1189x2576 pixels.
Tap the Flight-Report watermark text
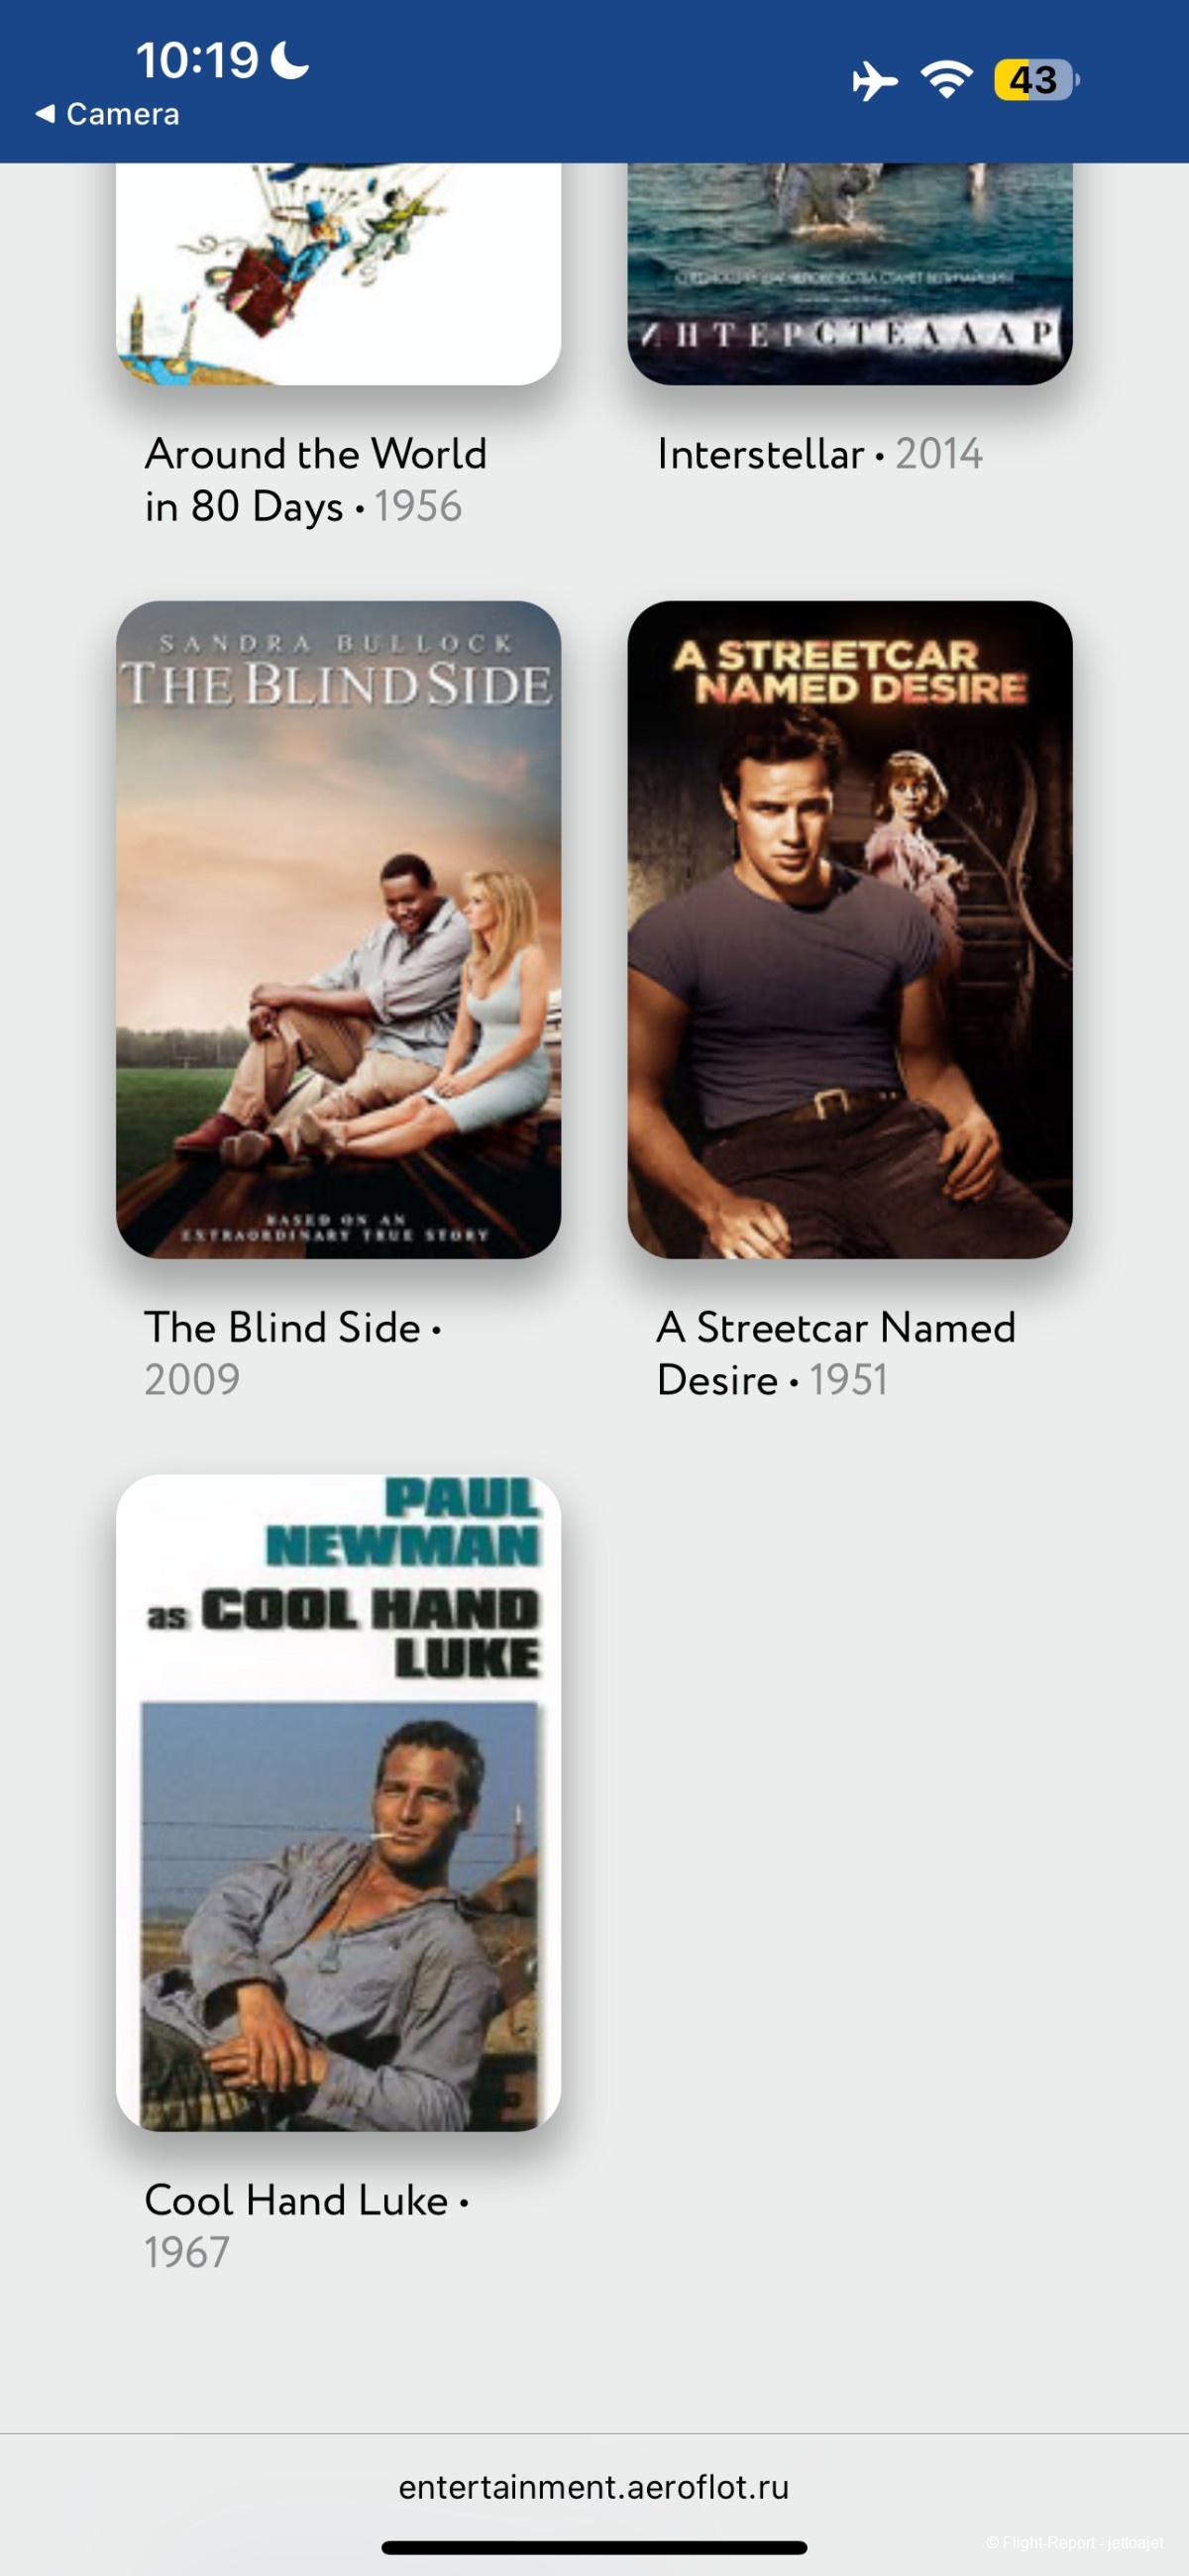click(x=1074, y=2542)
